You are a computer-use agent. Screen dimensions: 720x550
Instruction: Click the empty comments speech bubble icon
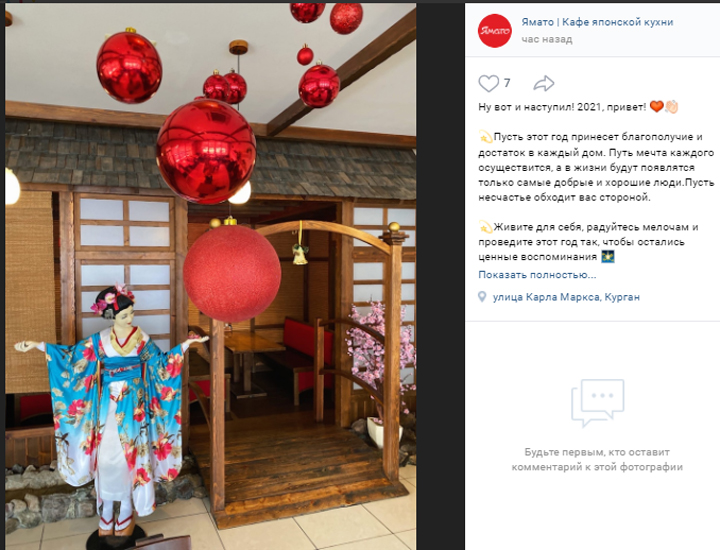tap(597, 403)
